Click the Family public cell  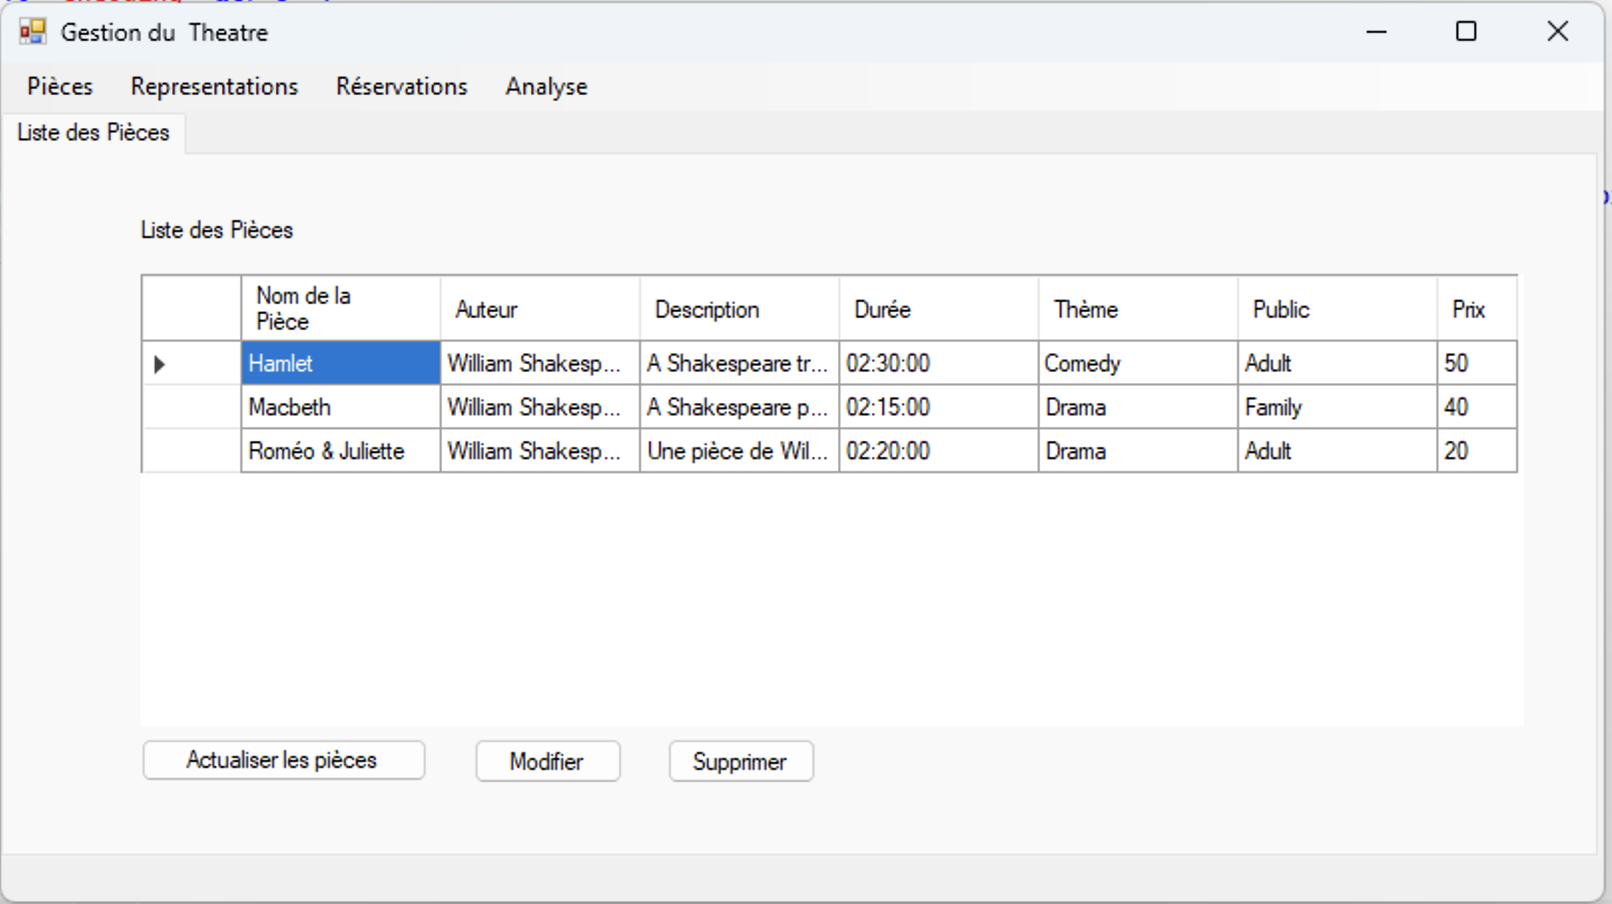[x=1336, y=408]
